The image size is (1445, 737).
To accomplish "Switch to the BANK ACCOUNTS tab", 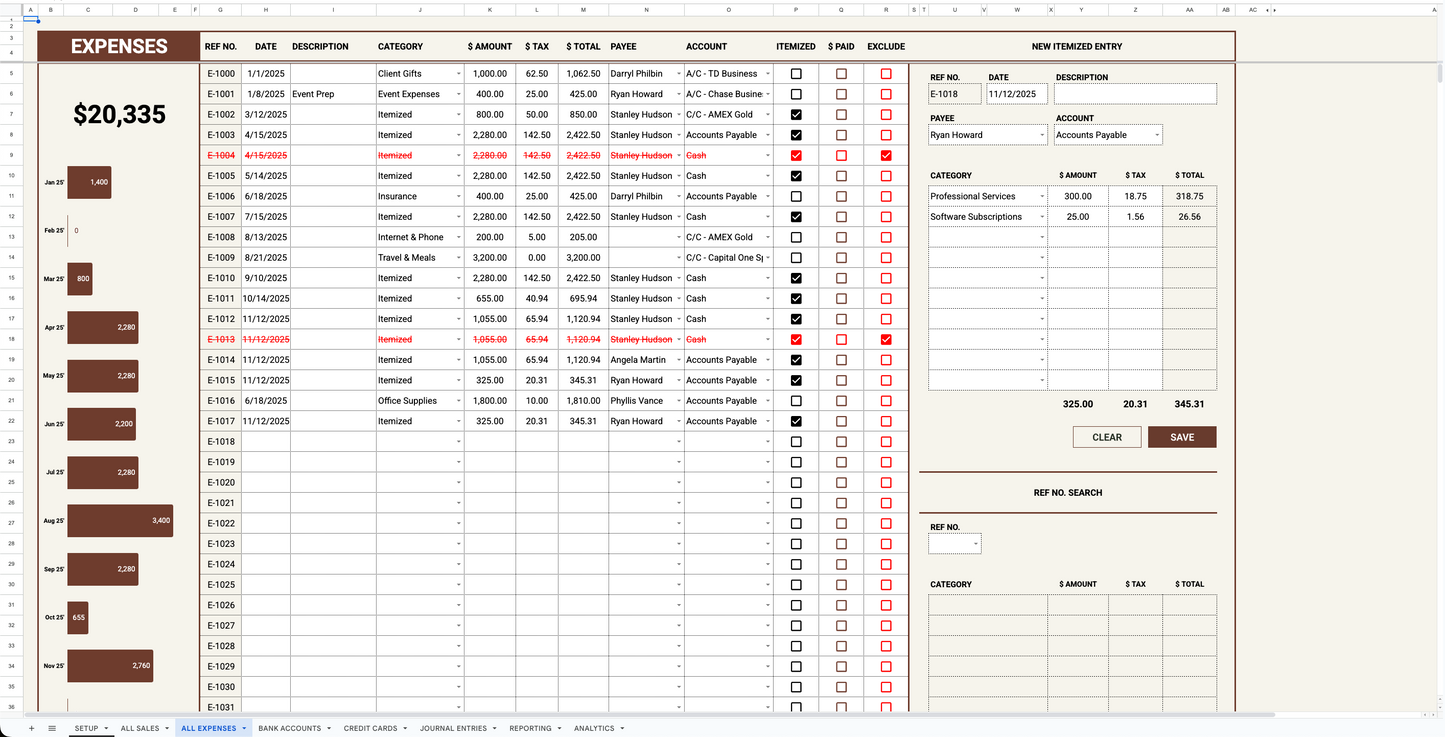I will [288, 728].
